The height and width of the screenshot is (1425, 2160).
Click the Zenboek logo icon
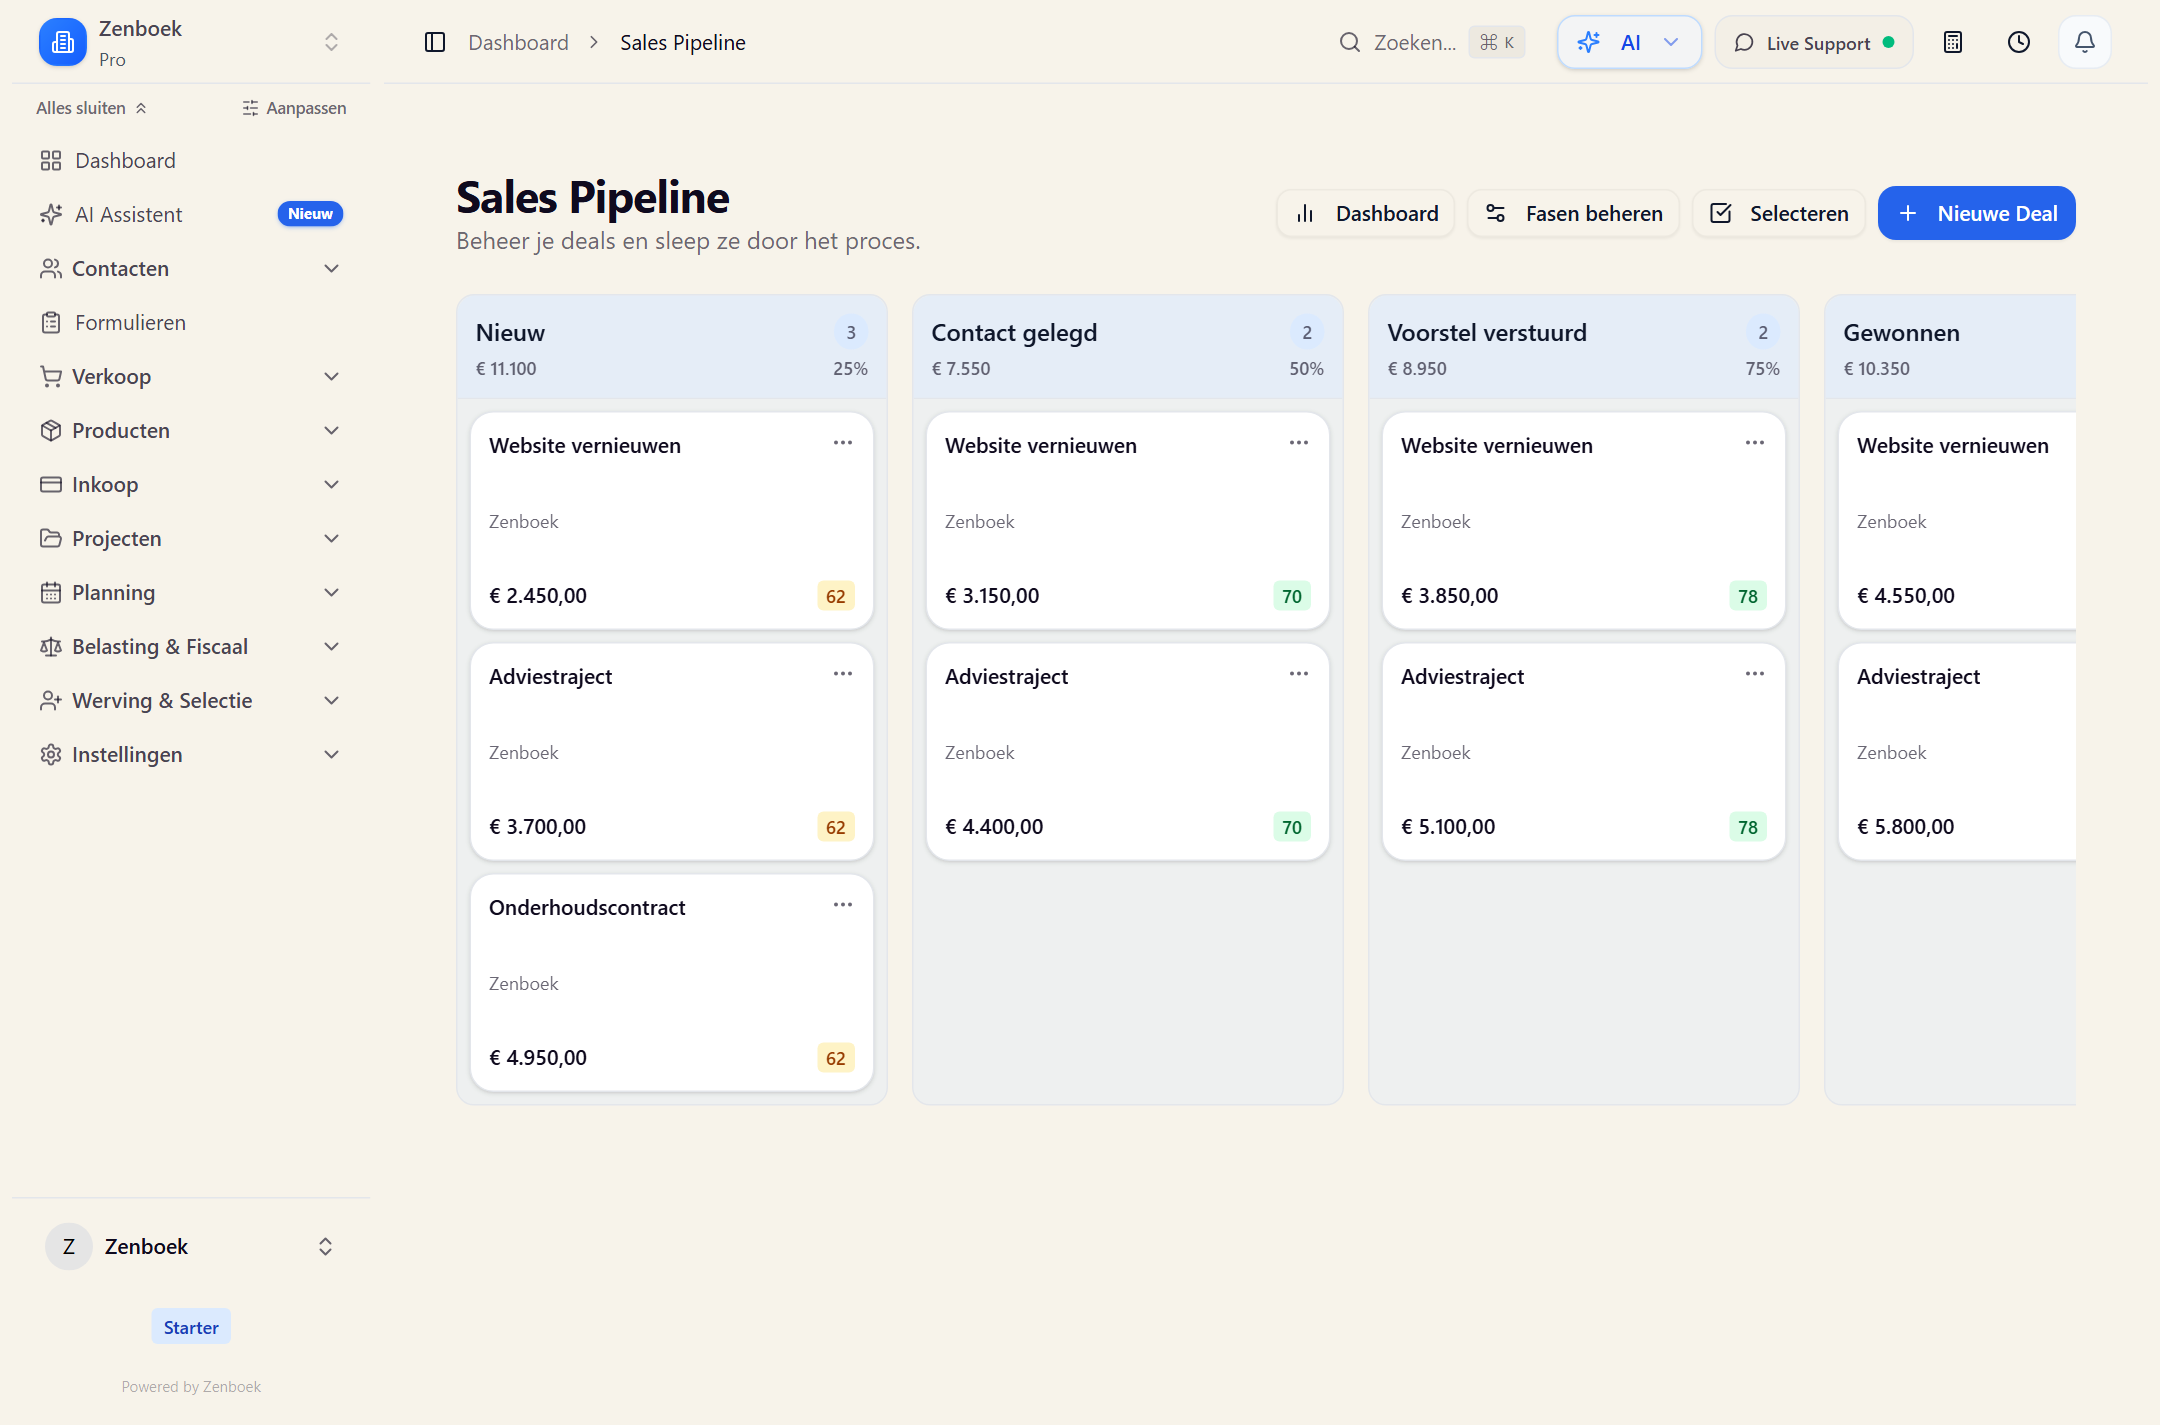click(x=63, y=42)
